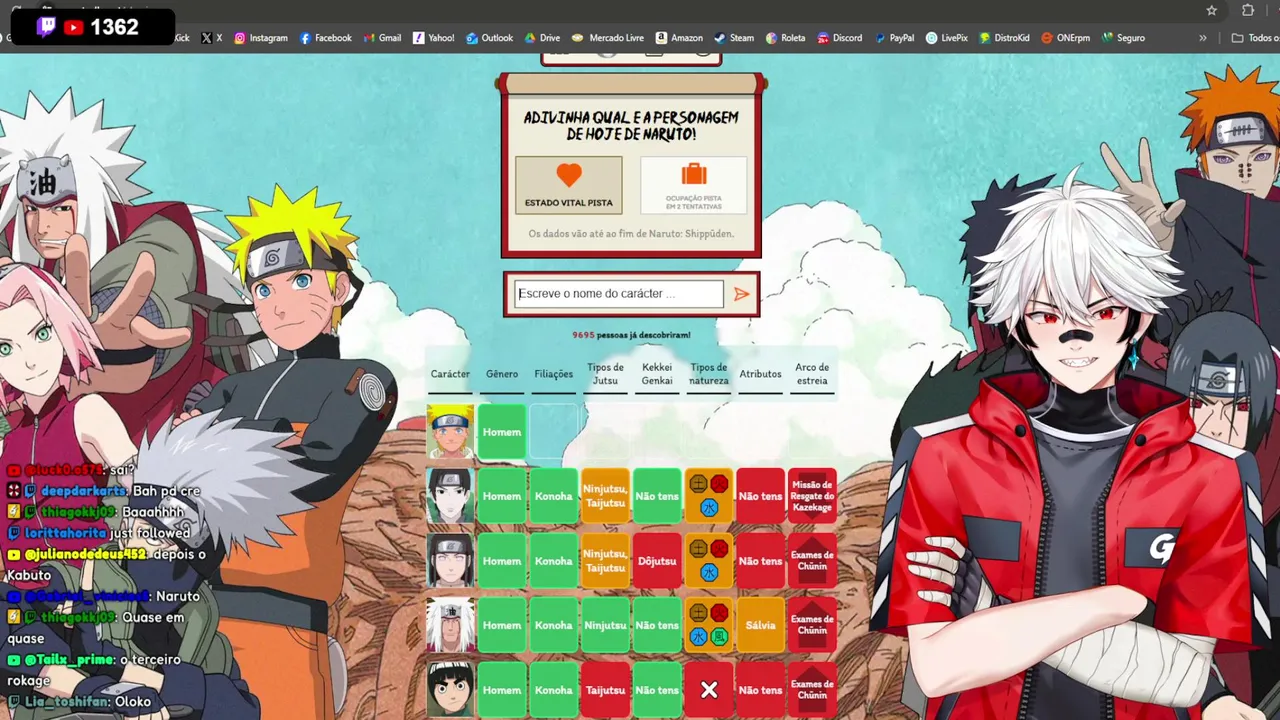Open the DistroKid bookmark
Image resolution: width=1280 pixels, height=720 pixels.
(x=1004, y=38)
